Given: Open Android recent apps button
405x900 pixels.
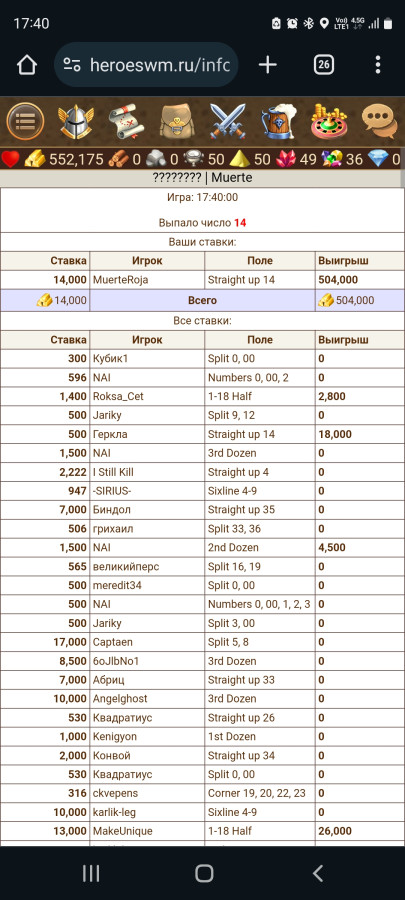Looking at the screenshot, I should tap(91, 873).
